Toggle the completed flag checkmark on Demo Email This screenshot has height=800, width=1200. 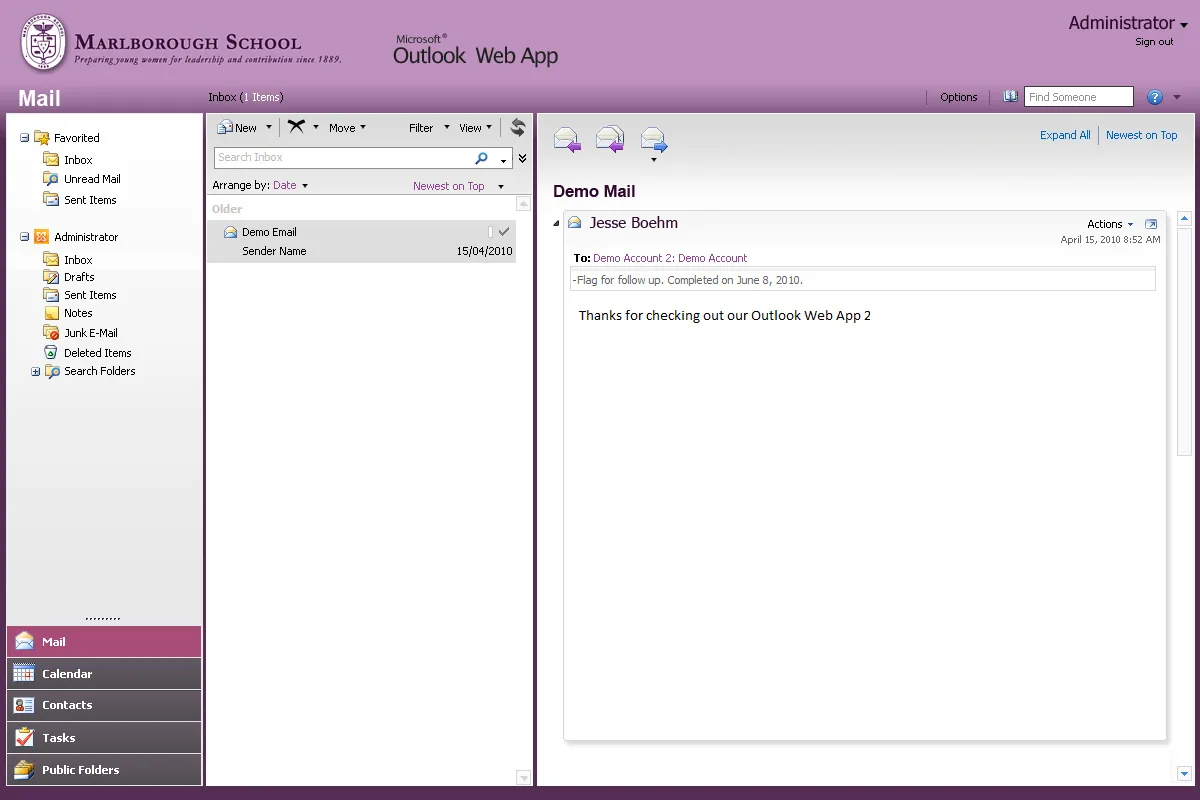[504, 232]
